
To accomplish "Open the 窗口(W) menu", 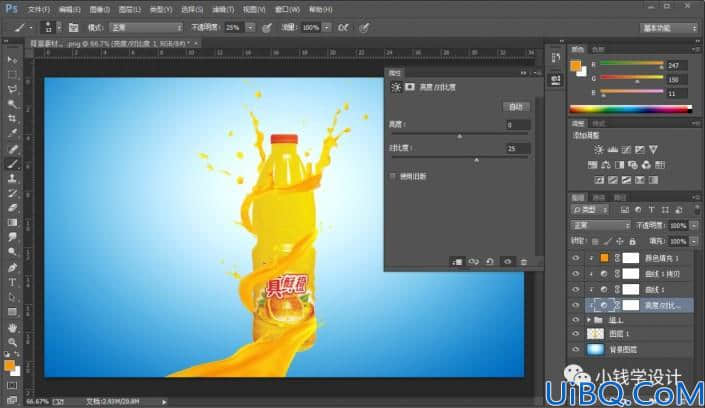I will 287,9.
